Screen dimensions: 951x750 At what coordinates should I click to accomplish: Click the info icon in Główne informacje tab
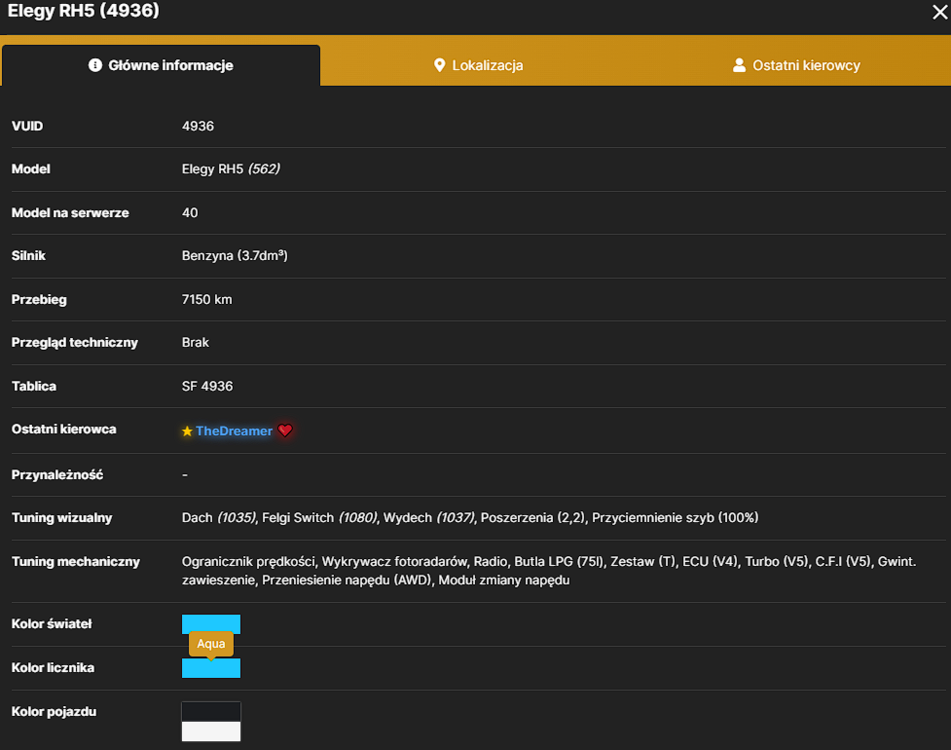coord(95,65)
